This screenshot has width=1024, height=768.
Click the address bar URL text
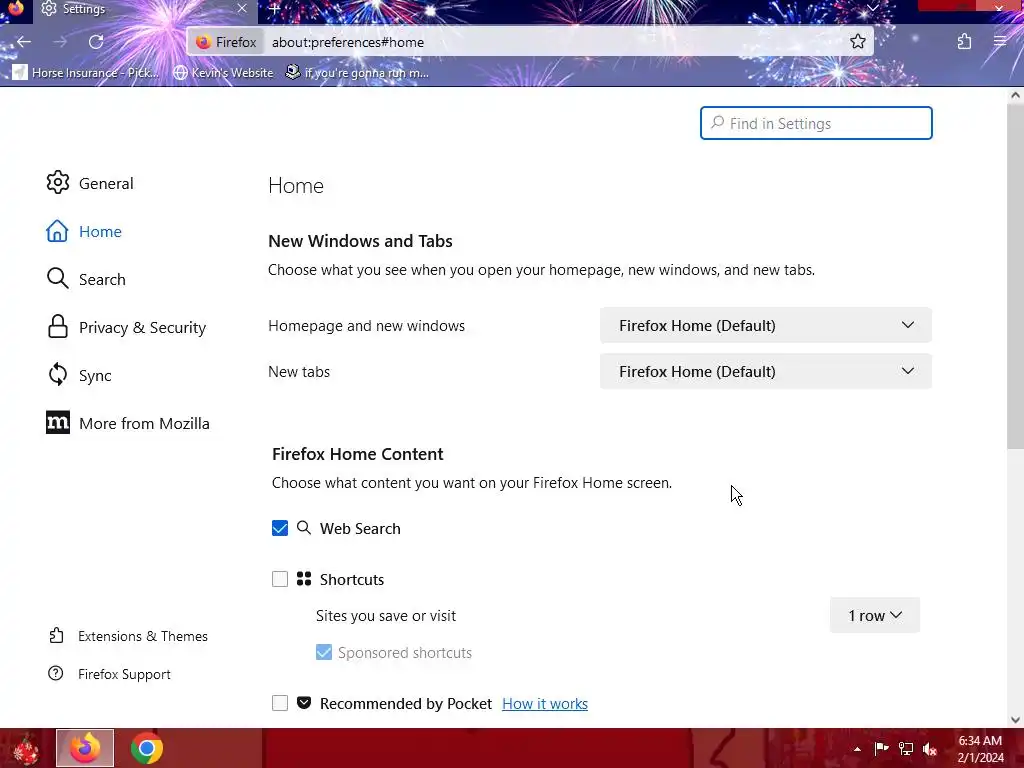347,42
